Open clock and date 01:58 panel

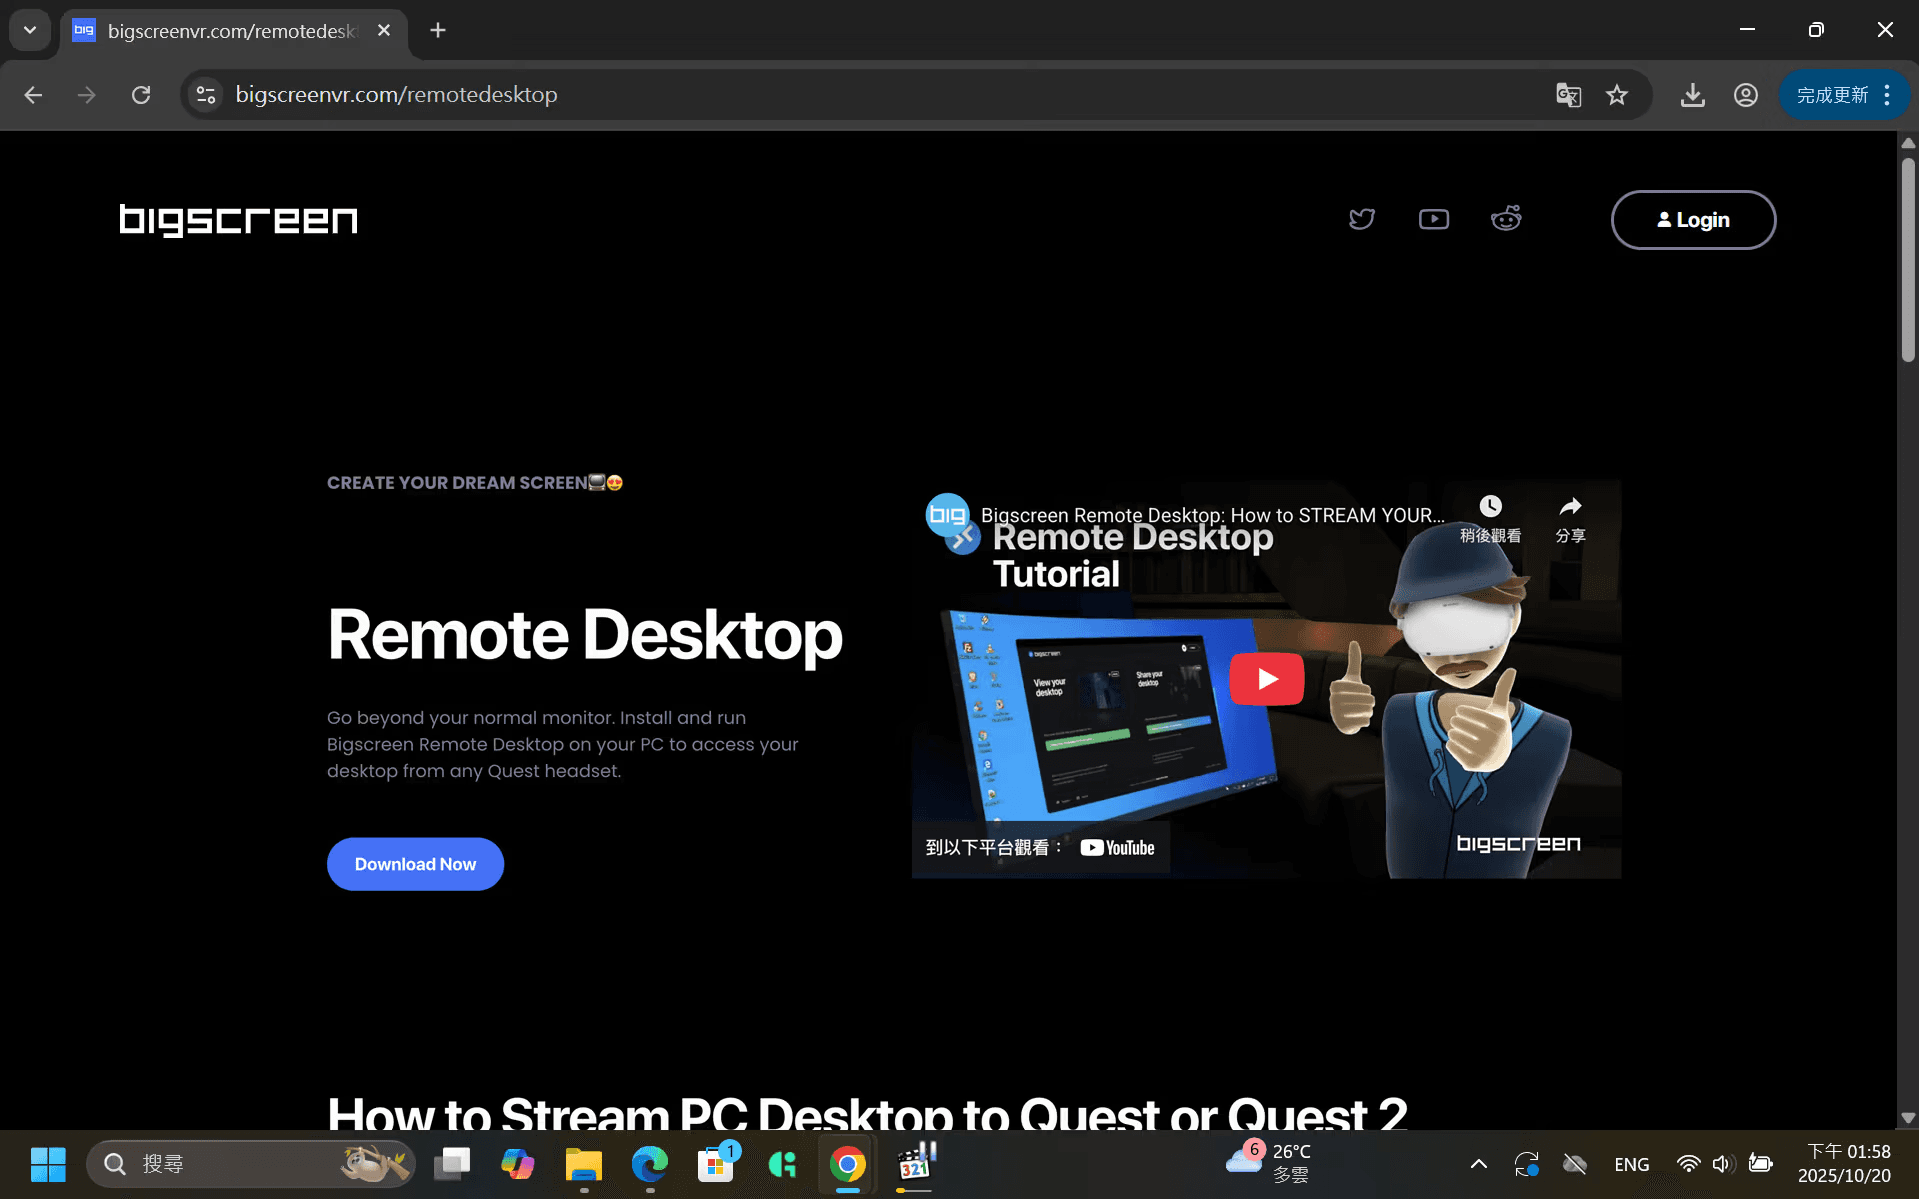(x=1846, y=1164)
